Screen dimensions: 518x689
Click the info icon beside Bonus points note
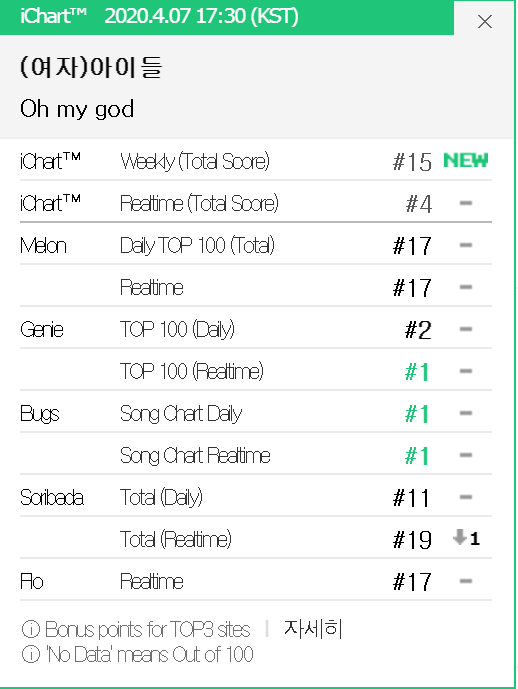(31, 629)
